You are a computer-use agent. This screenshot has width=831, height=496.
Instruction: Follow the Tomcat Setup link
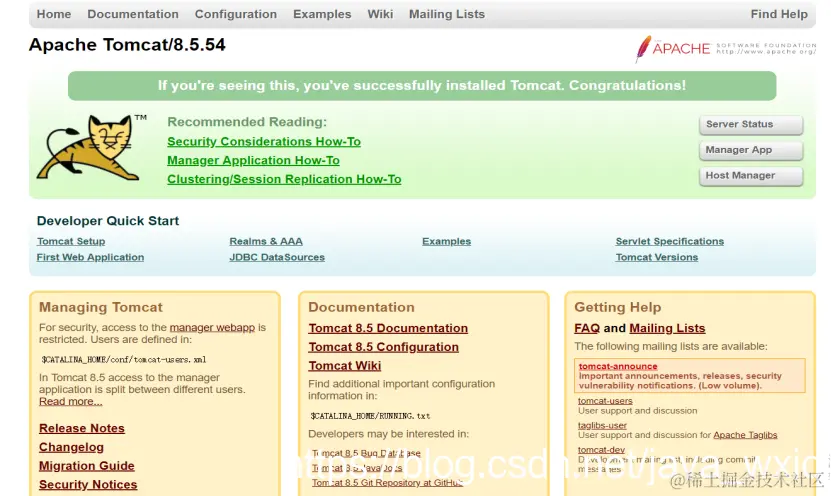click(x=71, y=241)
